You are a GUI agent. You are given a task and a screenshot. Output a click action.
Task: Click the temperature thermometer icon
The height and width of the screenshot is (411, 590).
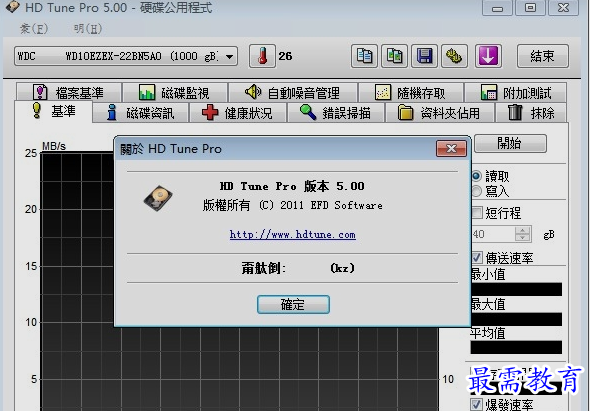coord(262,56)
